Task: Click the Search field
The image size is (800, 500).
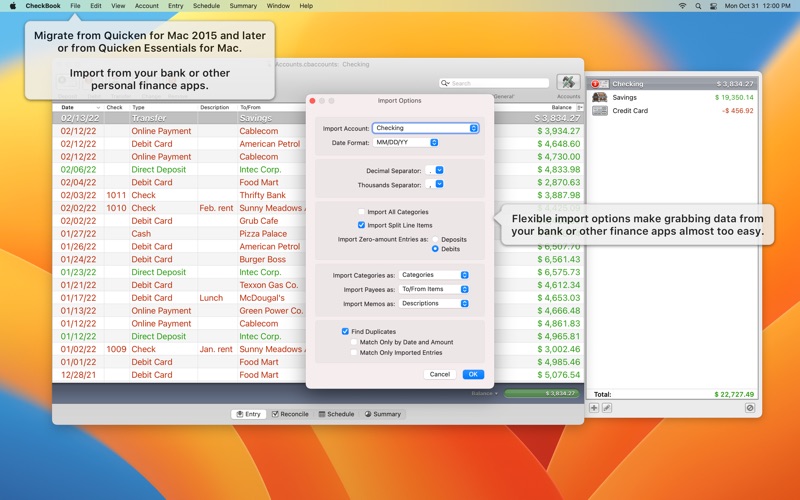Action: 495,83
